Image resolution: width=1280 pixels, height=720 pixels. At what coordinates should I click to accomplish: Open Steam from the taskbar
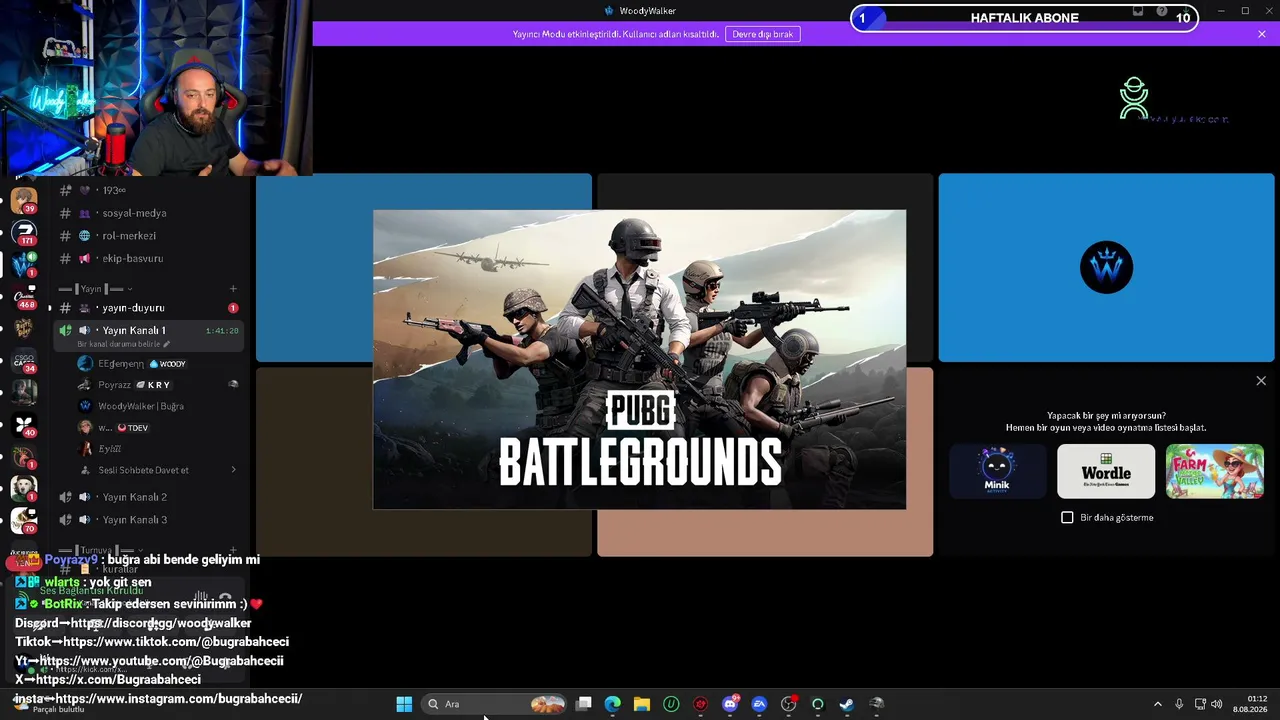point(846,704)
